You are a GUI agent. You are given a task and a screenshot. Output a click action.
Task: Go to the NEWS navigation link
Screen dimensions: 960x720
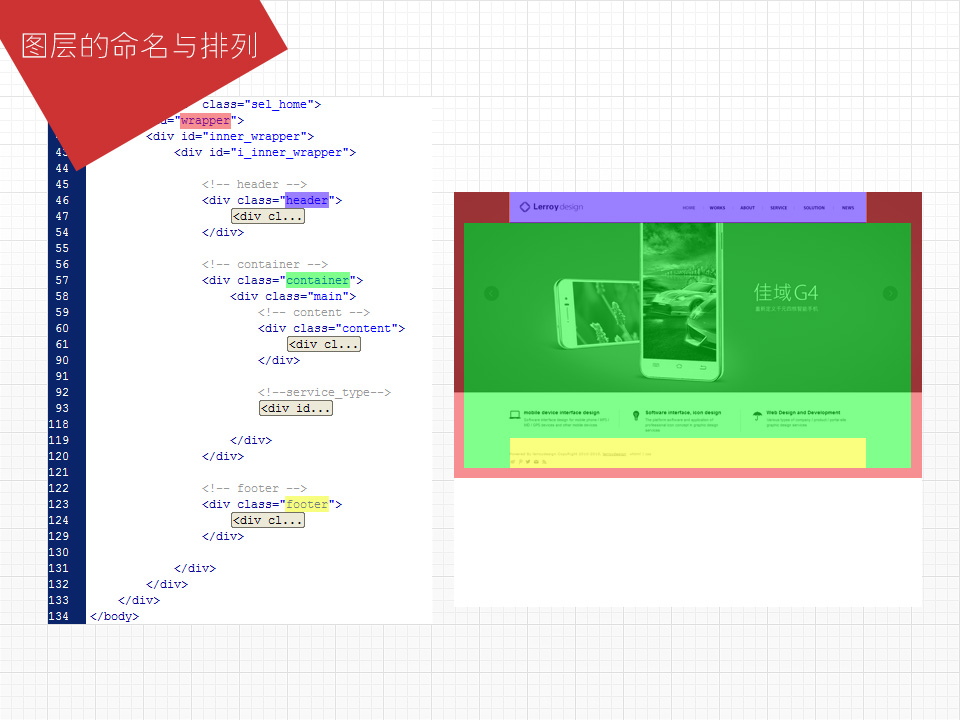[847, 208]
